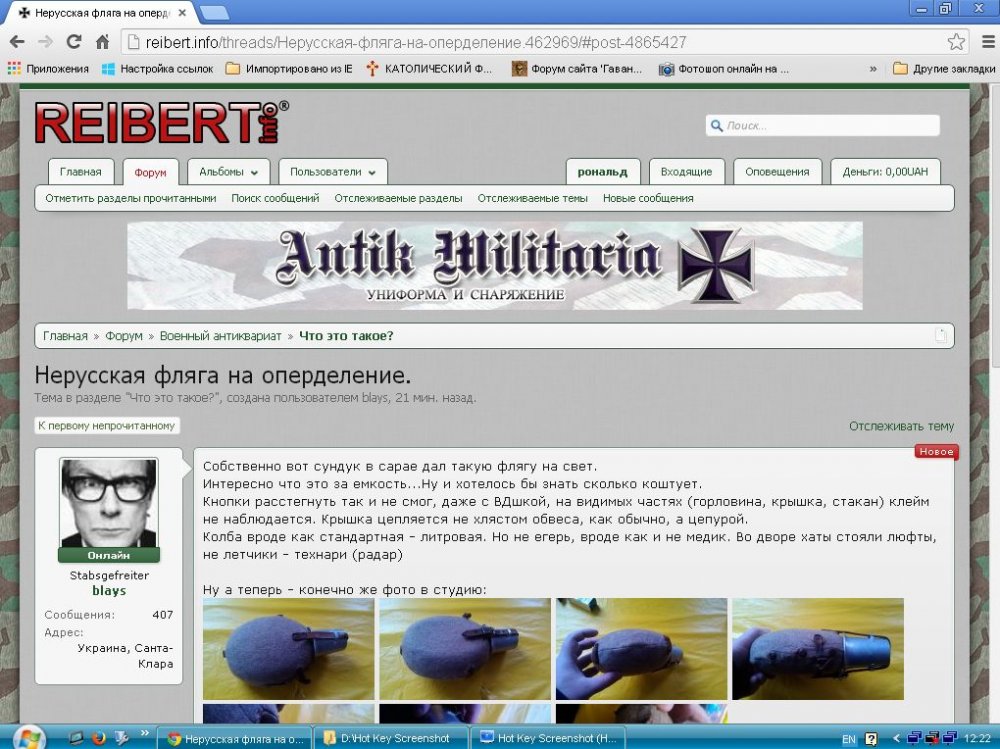Open the Что это такое? breadcrumb
This screenshot has height=749, width=1000.
point(346,336)
